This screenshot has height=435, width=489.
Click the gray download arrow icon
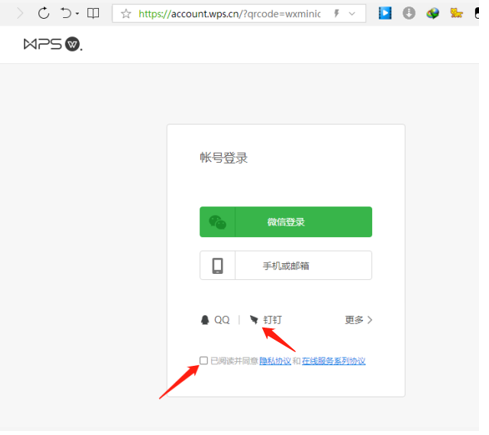pos(409,13)
